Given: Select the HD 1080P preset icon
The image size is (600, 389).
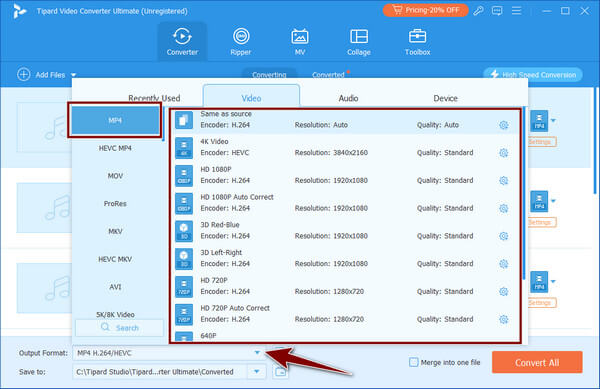Looking at the screenshot, I should point(184,176).
